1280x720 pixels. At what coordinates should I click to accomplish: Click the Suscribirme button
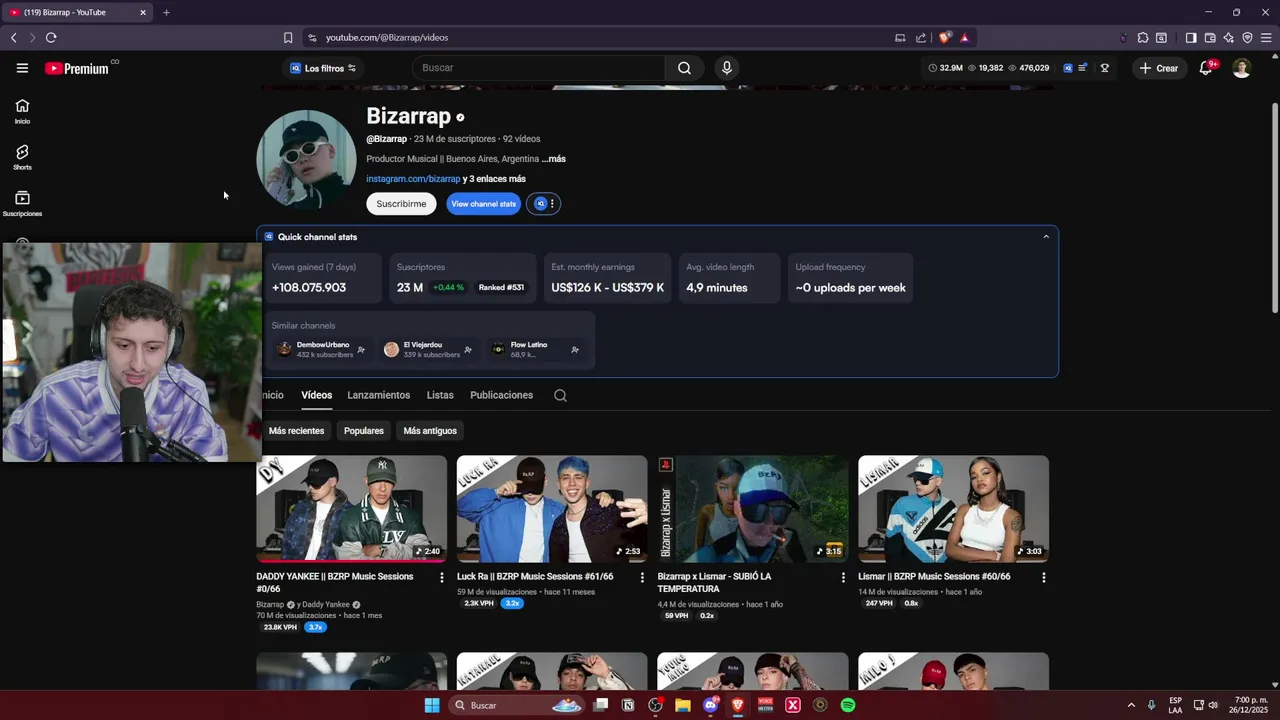click(x=401, y=204)
